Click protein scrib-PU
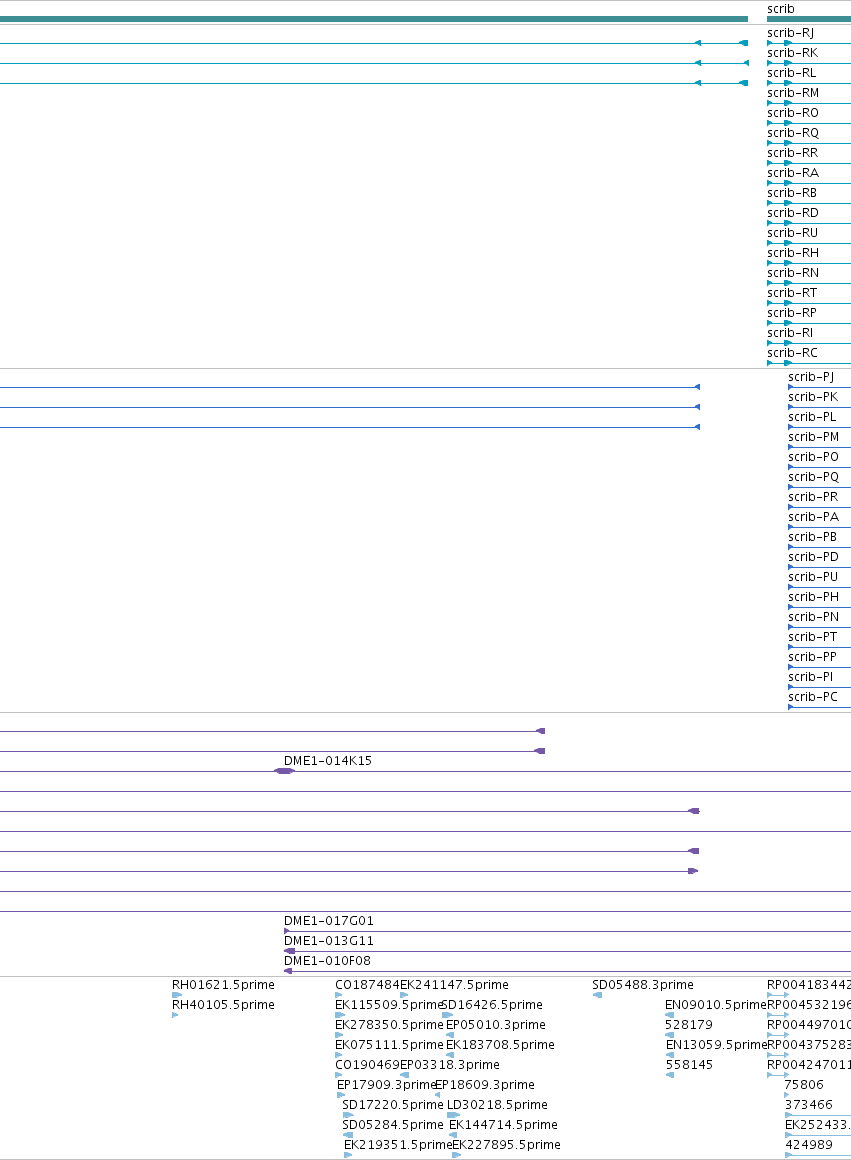Screen dimensions: 851x1160 [813, 576]
